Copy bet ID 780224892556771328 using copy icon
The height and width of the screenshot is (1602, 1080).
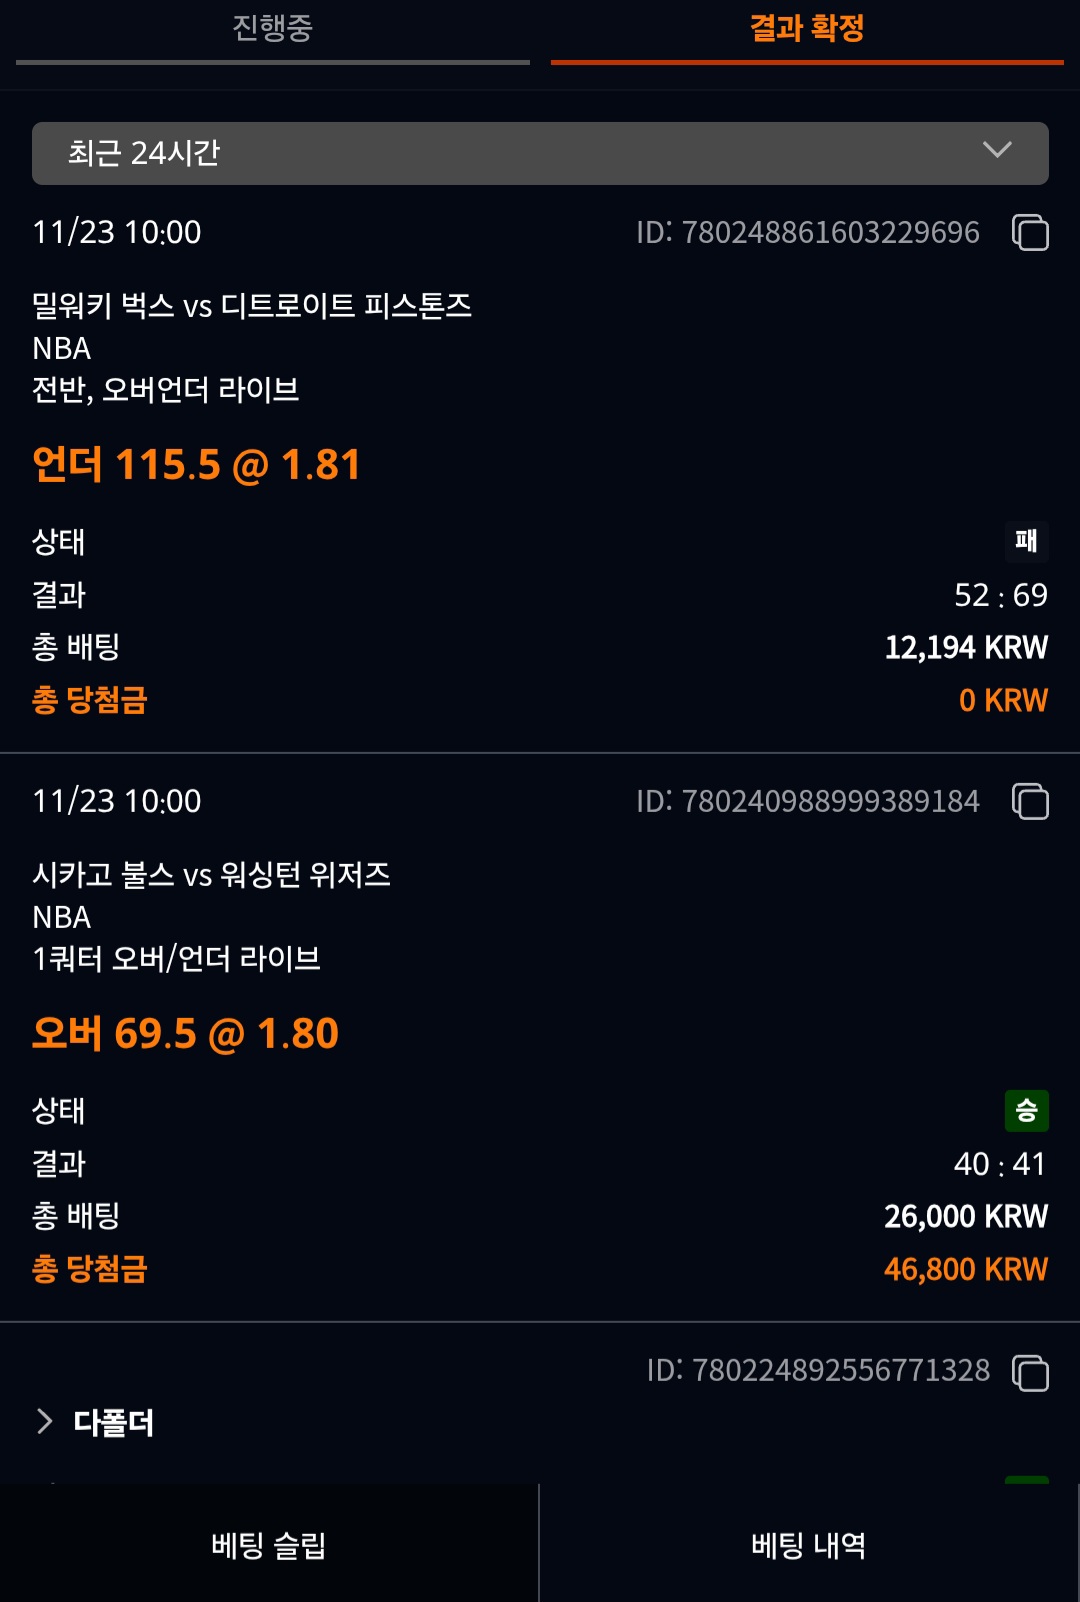pos(1030,1372)
